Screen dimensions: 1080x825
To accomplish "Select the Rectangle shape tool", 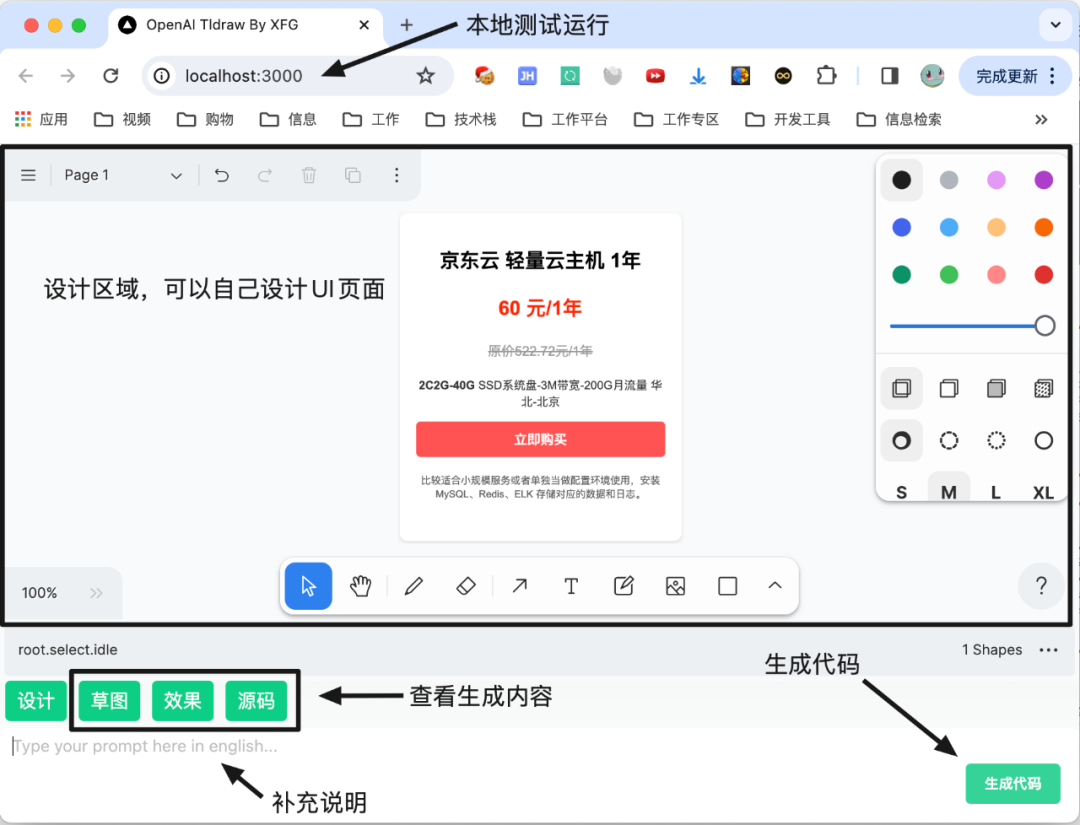I will click(x=727, y=586).
